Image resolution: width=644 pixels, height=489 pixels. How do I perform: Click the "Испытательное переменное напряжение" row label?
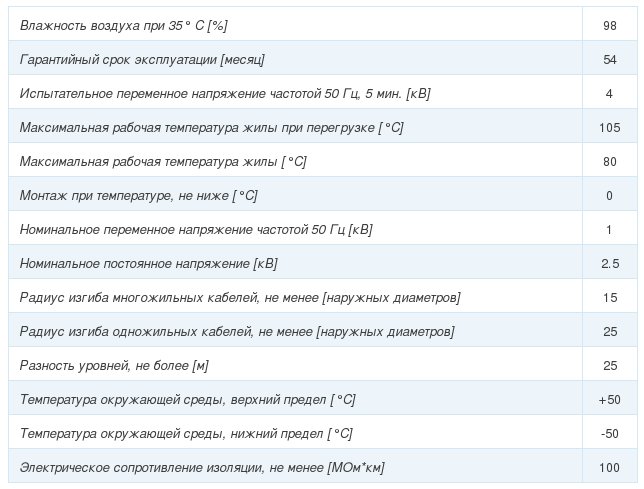(225, 94)
